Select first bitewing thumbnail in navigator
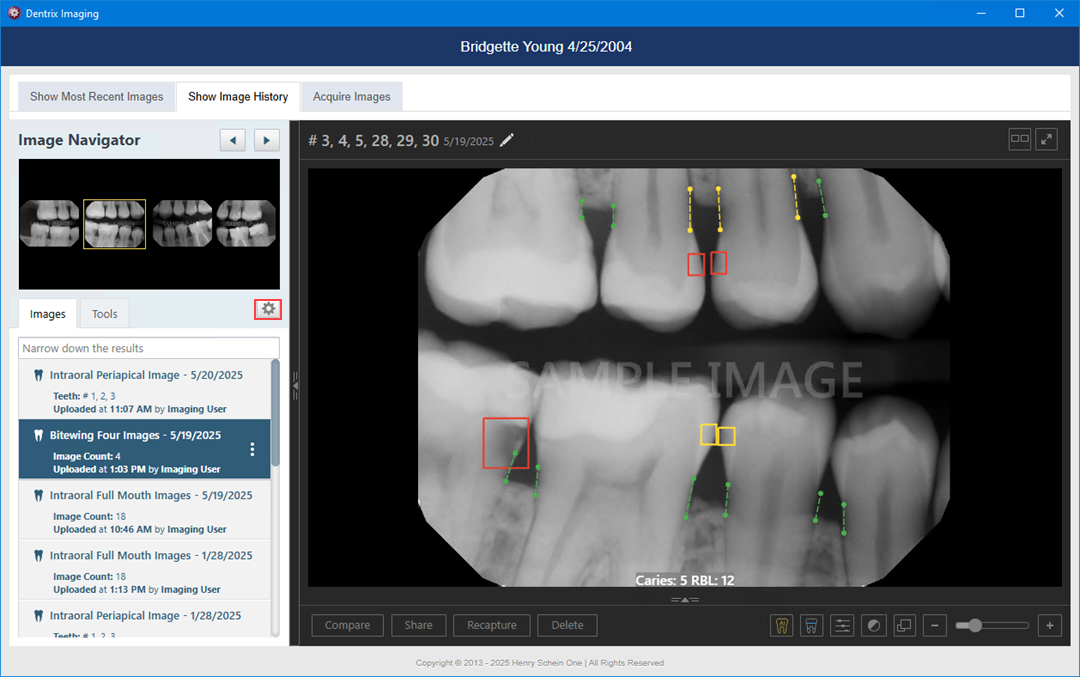Screen dimensions: 1080x677 [50, 224]
